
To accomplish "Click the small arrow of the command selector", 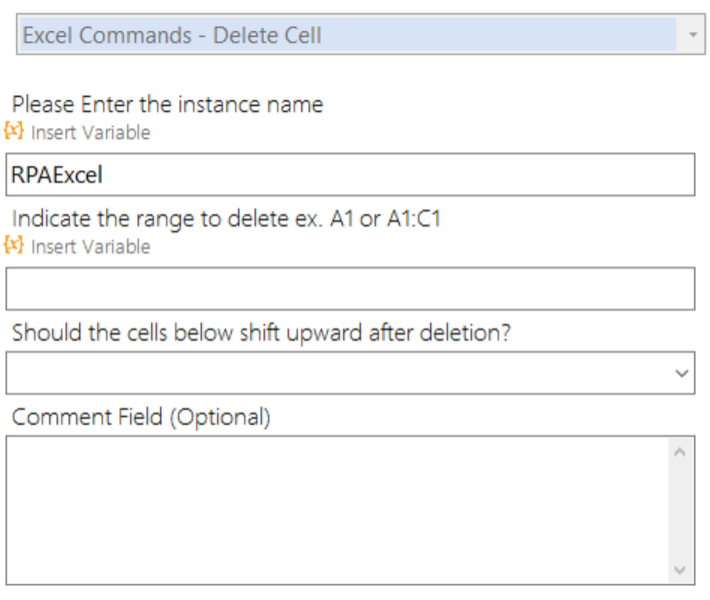I will click(x=693, y=34).
